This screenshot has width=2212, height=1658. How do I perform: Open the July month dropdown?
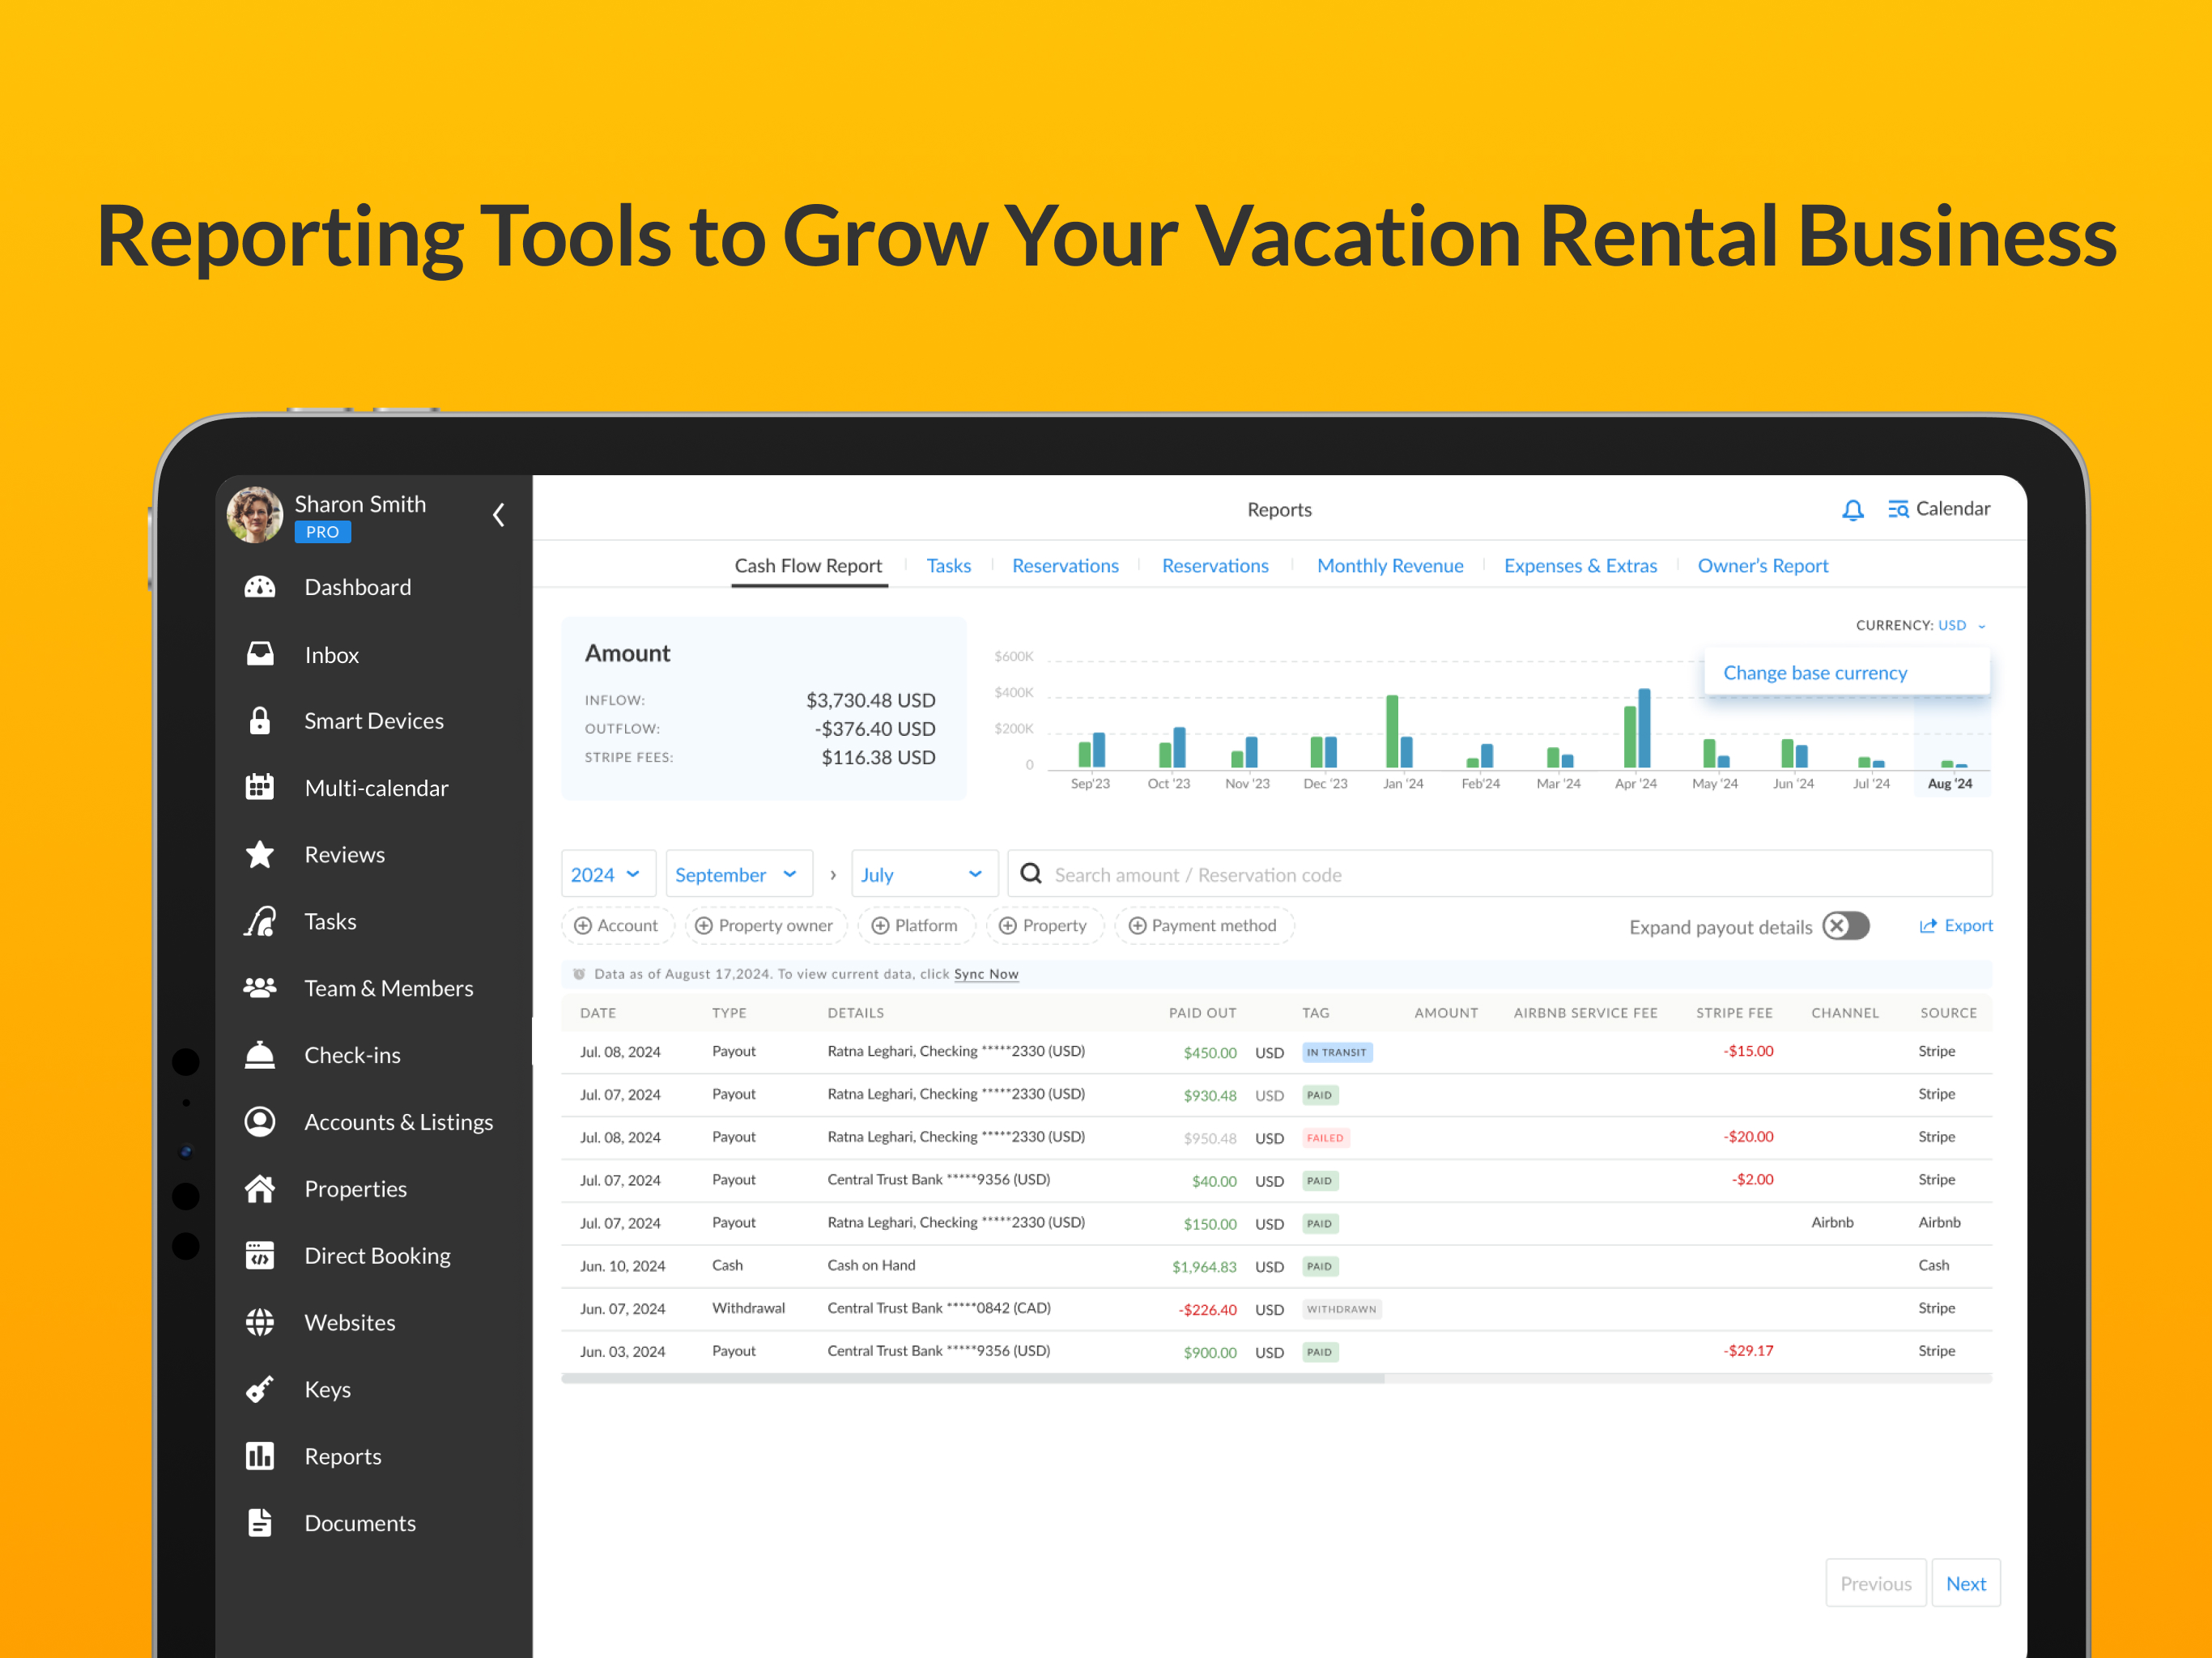pyautogui.click(x=925, y=874)
